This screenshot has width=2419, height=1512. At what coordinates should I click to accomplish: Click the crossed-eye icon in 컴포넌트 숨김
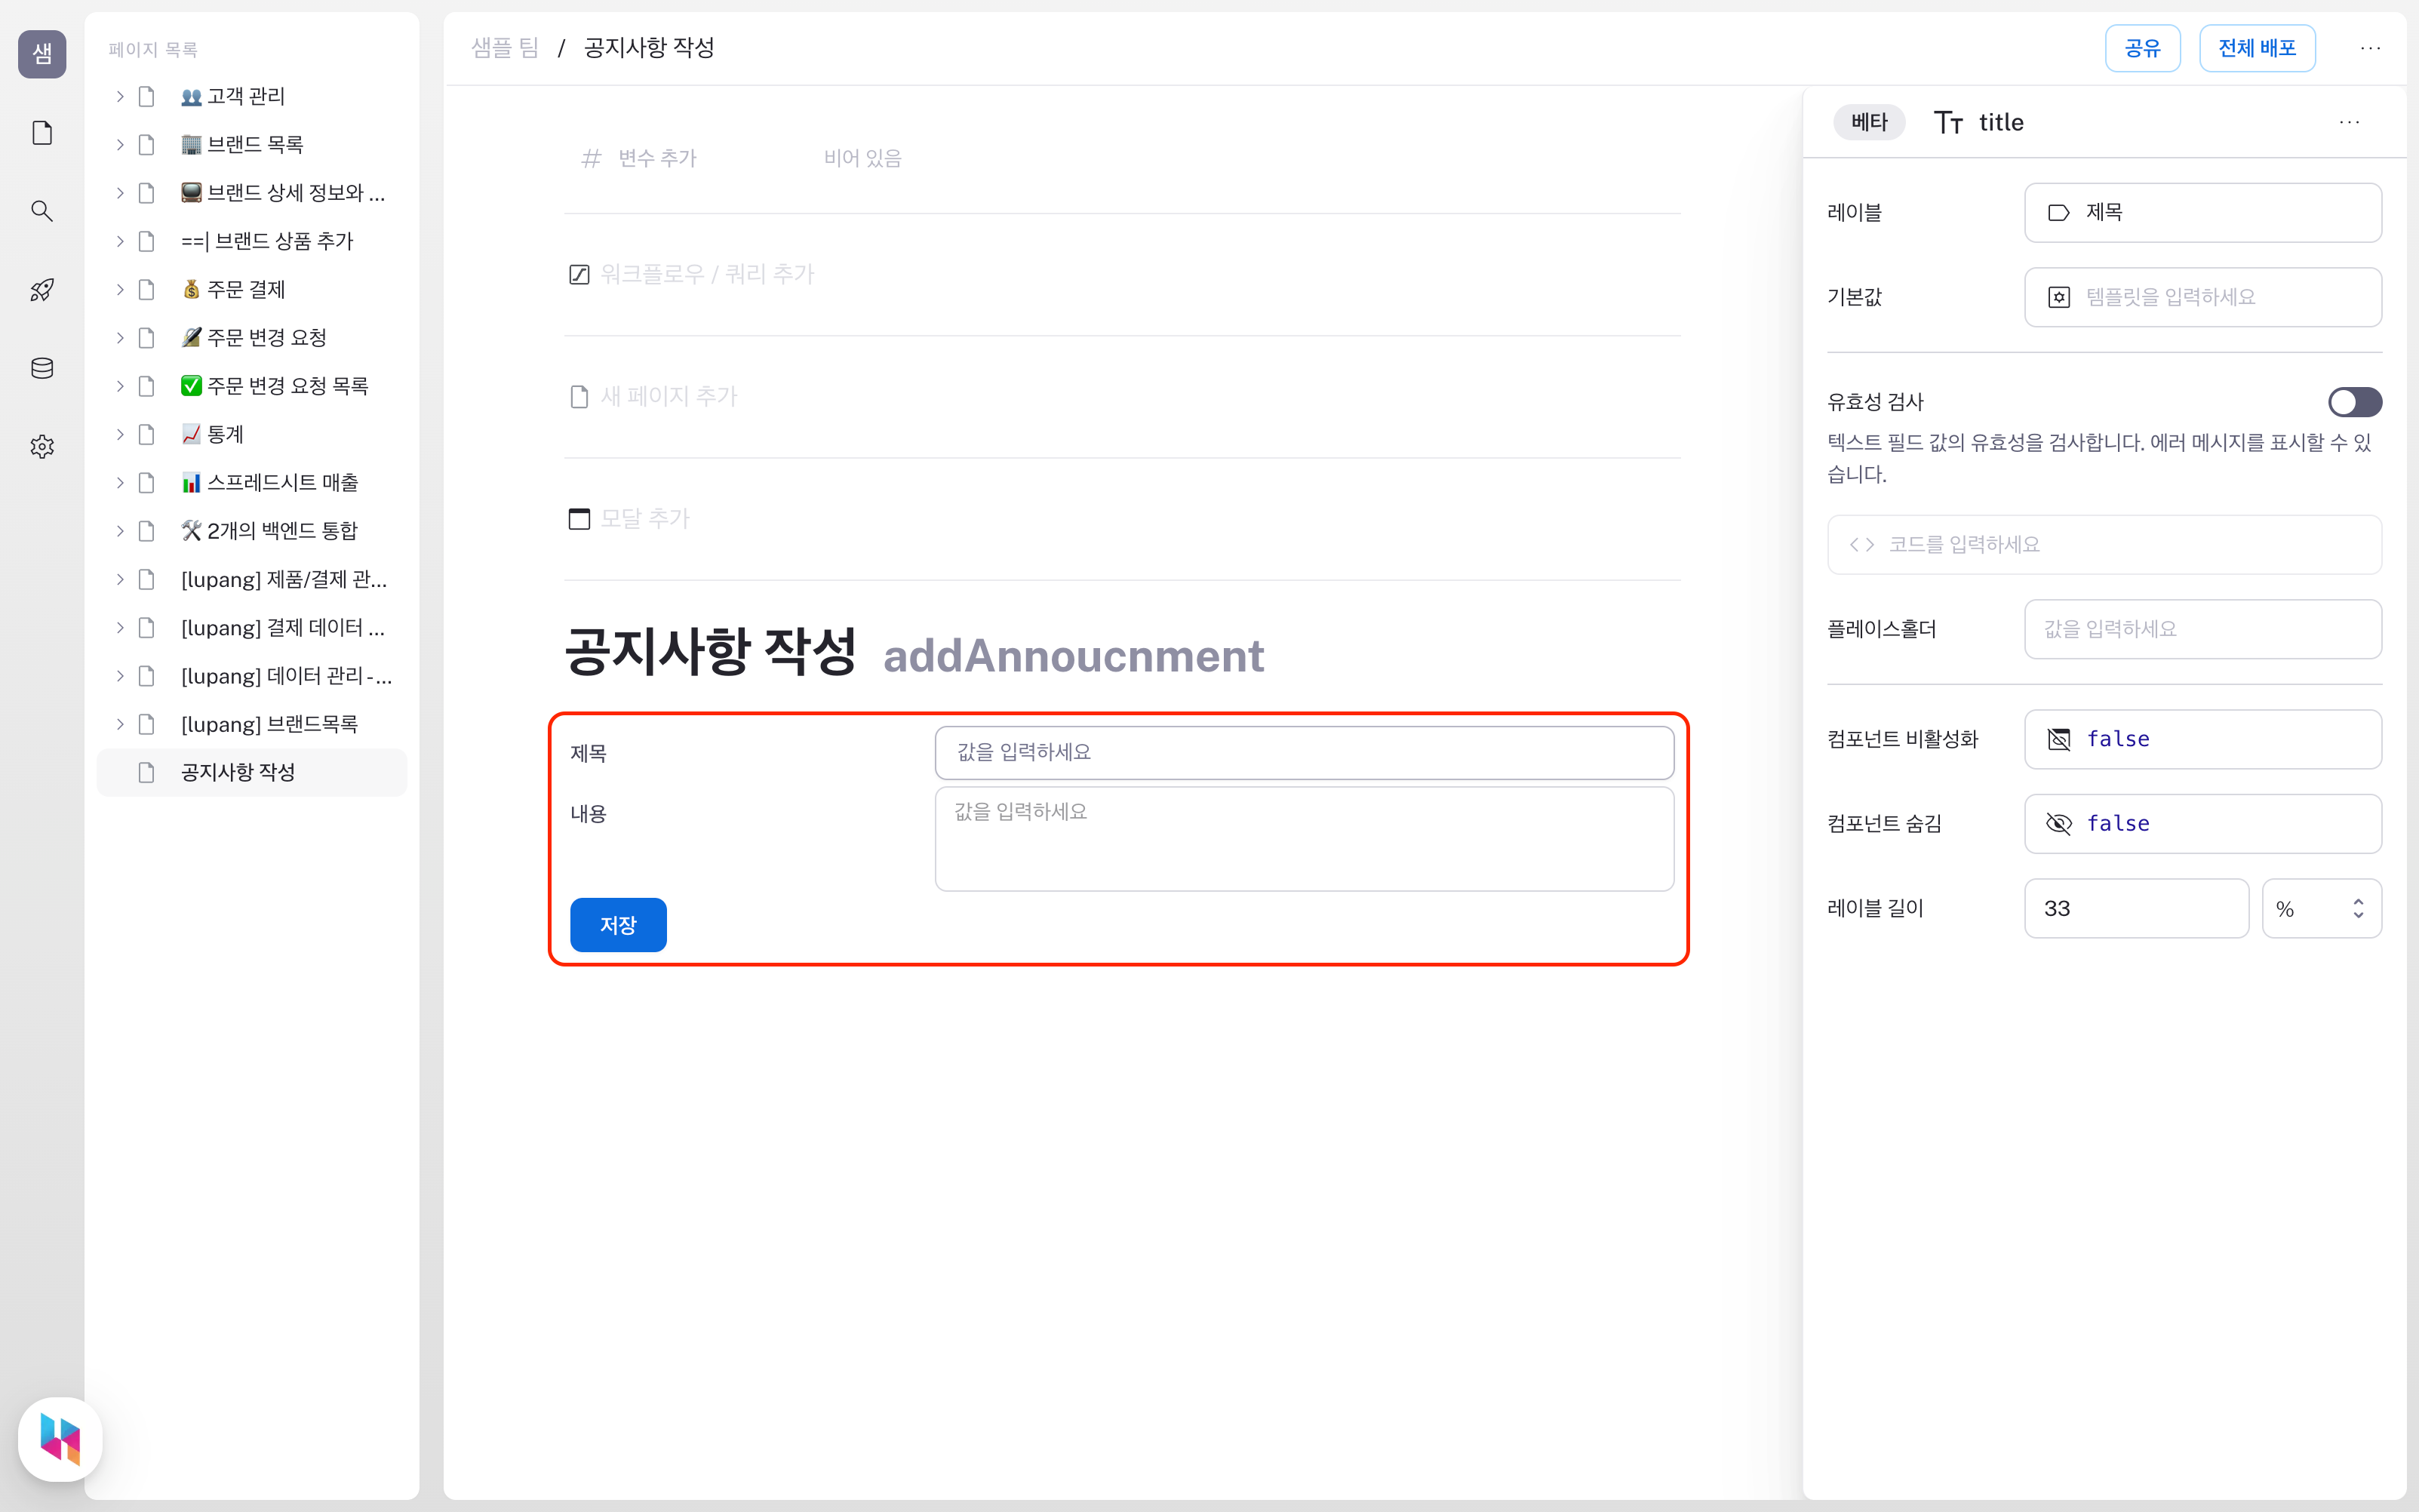(2058, 823)
